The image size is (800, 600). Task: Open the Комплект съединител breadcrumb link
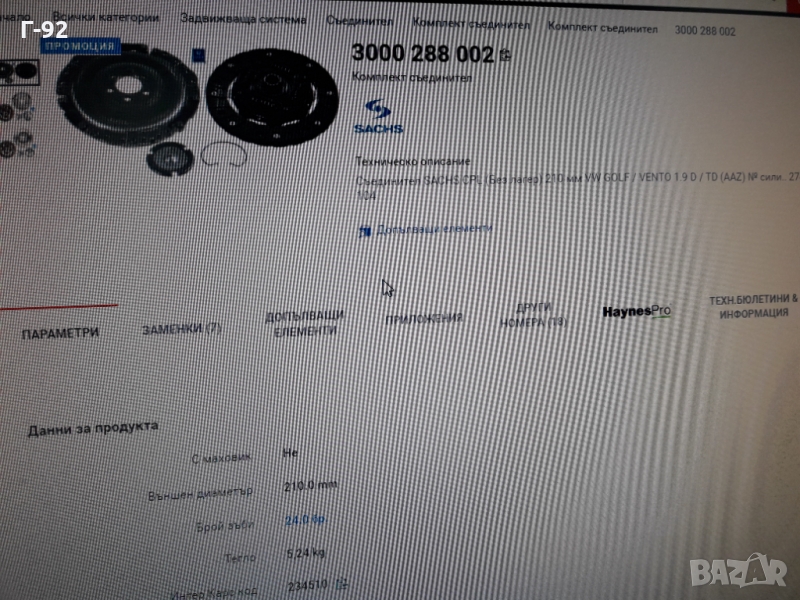point(471,24)
